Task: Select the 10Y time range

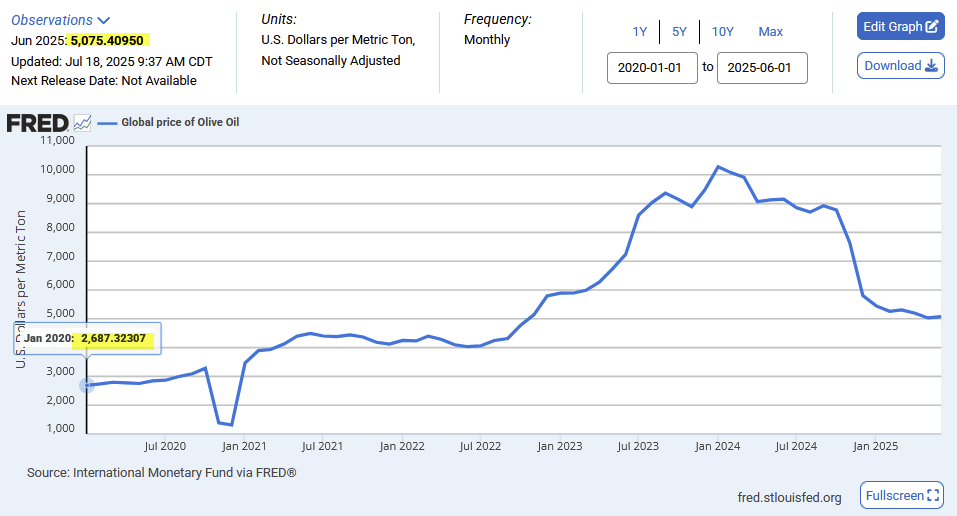Action: click(x=723, y=32)
